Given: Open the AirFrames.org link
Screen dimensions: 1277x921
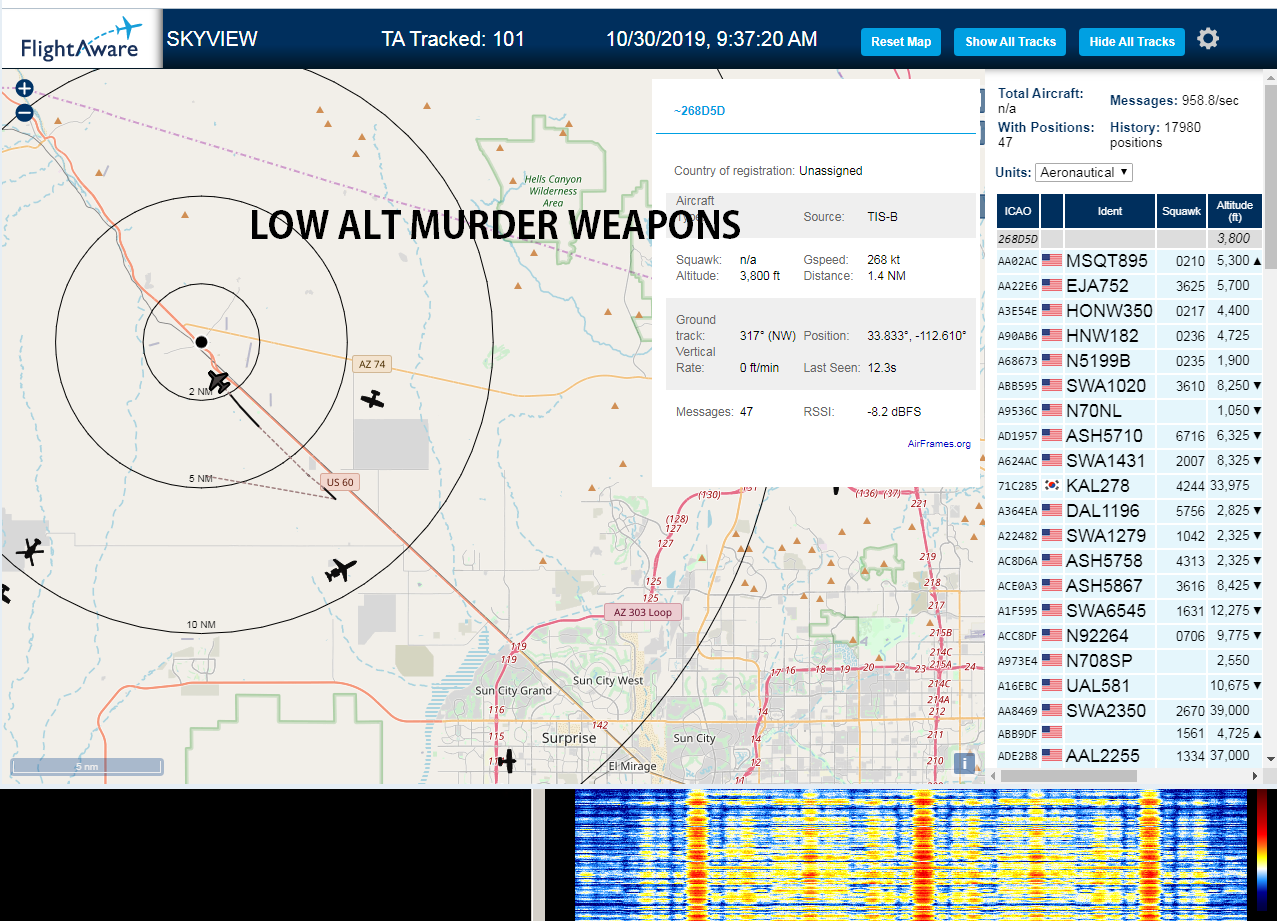Looking at the screenshot, I should tap(939, 444).
